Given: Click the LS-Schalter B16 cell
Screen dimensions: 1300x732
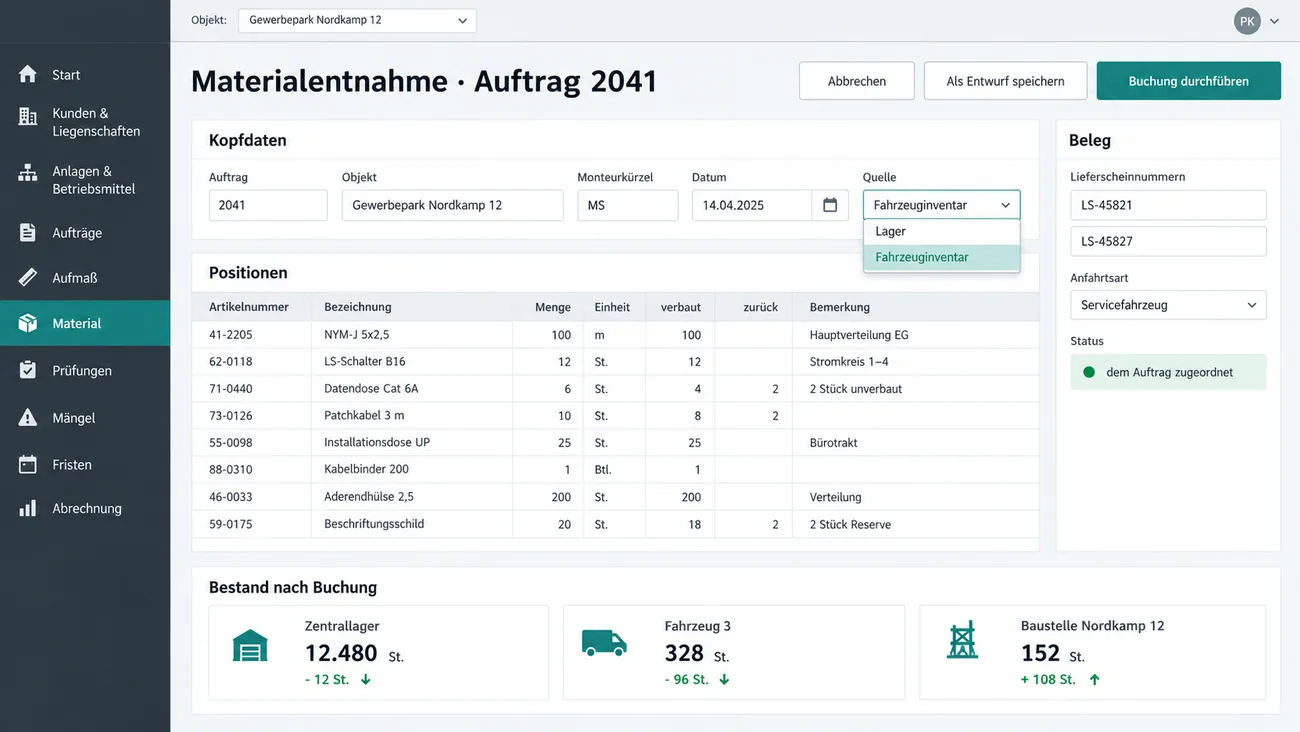Looking at the screenshot, I should coord(365,361).
